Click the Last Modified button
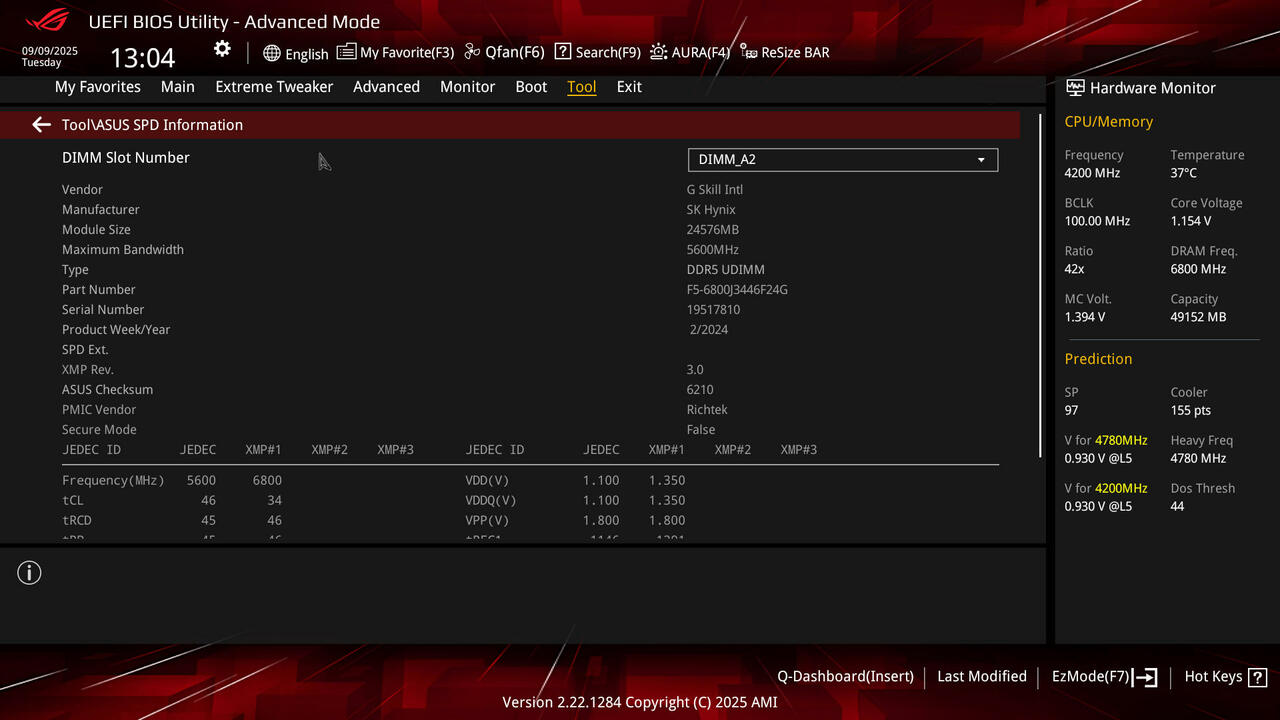Screen dimensions: 1280x720 click(982, 677)
